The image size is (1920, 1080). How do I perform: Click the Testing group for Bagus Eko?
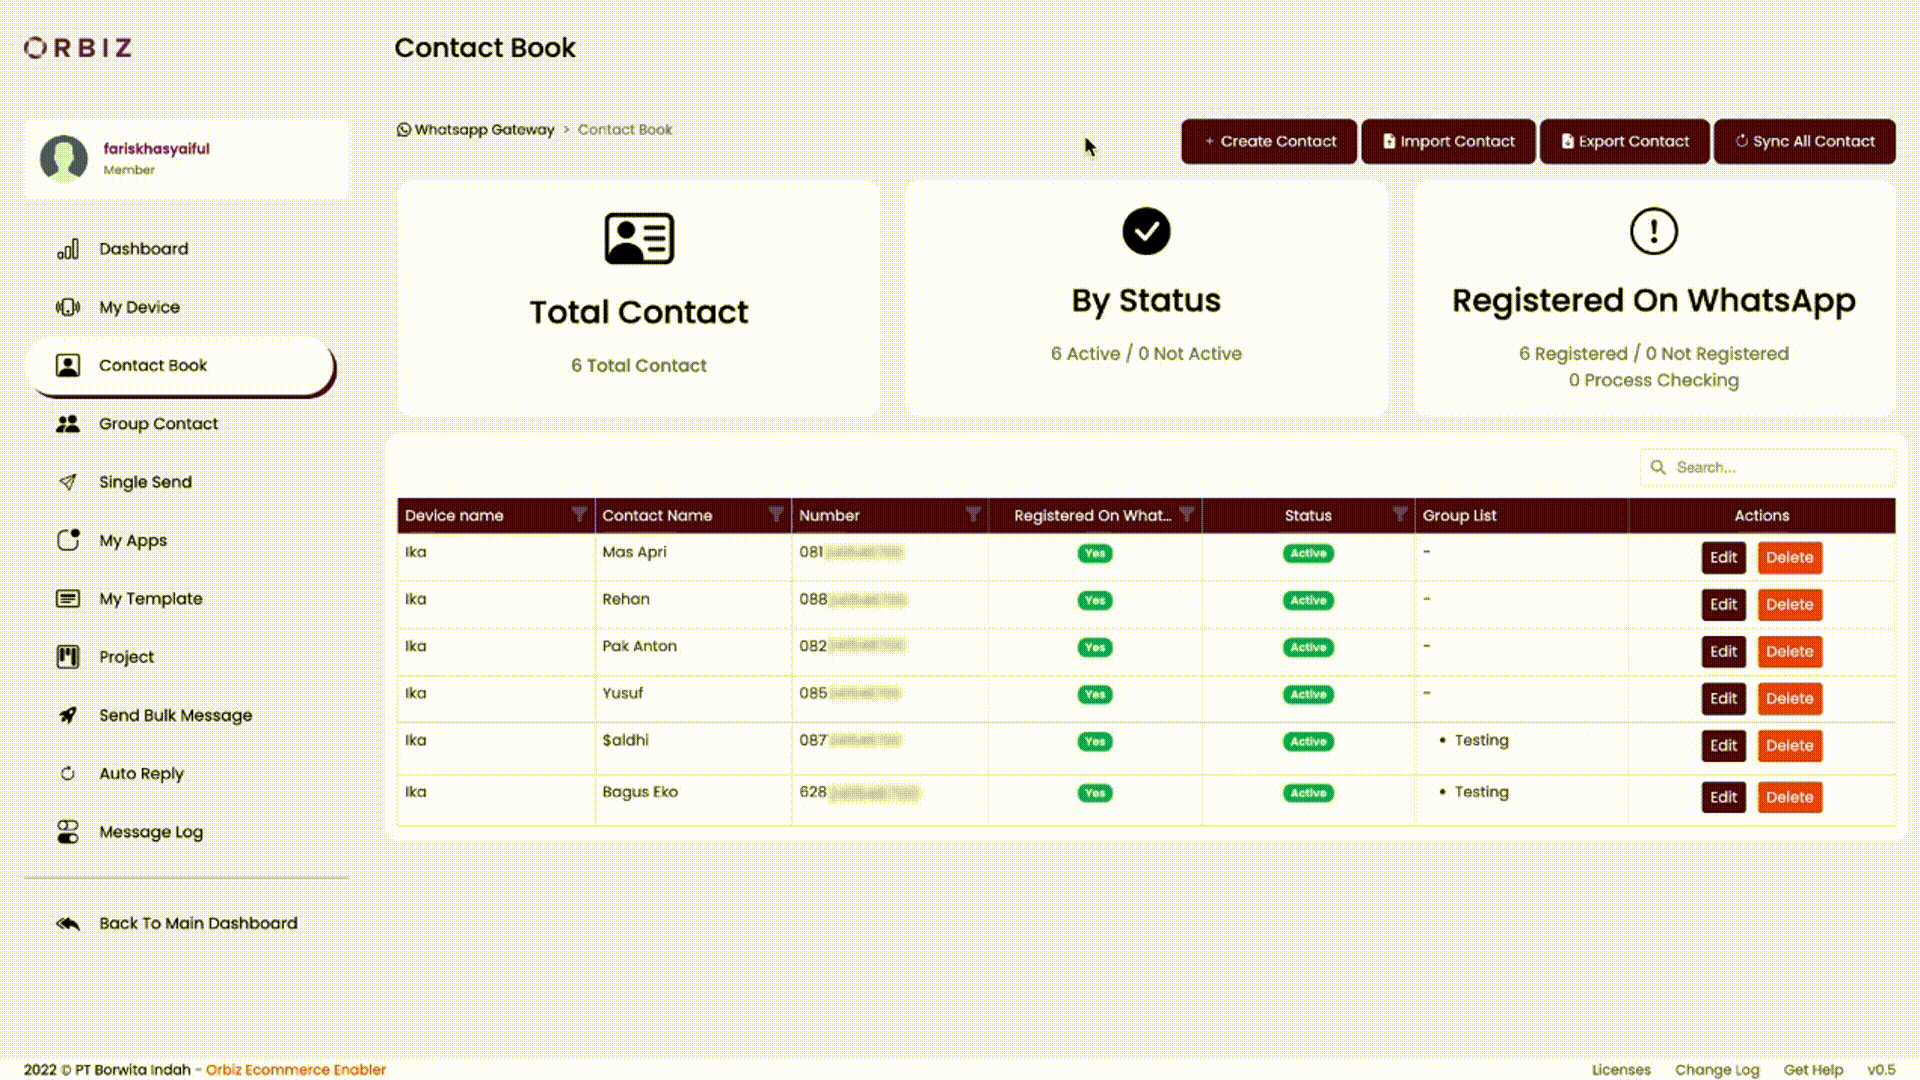[x=1481, y=792]
